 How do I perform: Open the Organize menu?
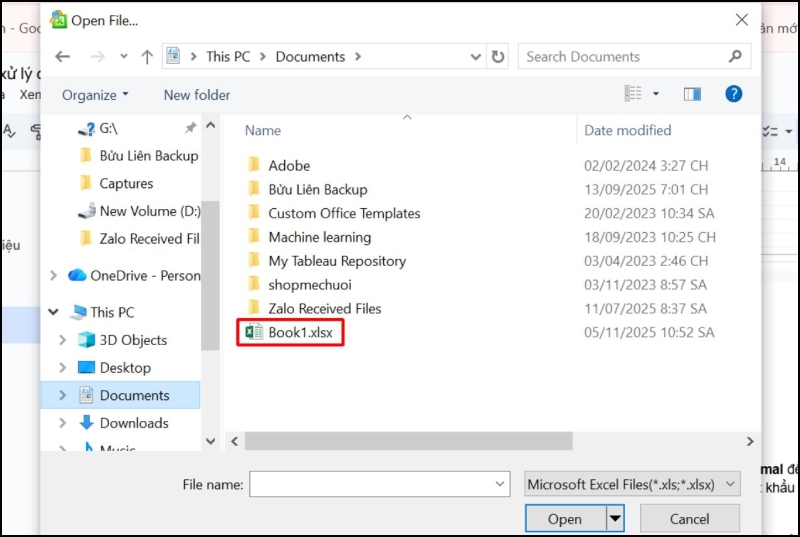95,95
